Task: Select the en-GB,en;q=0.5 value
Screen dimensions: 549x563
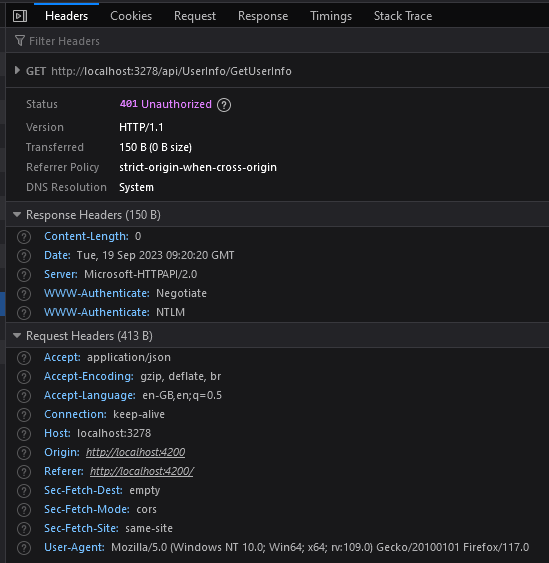Action: tap(182, 395)
